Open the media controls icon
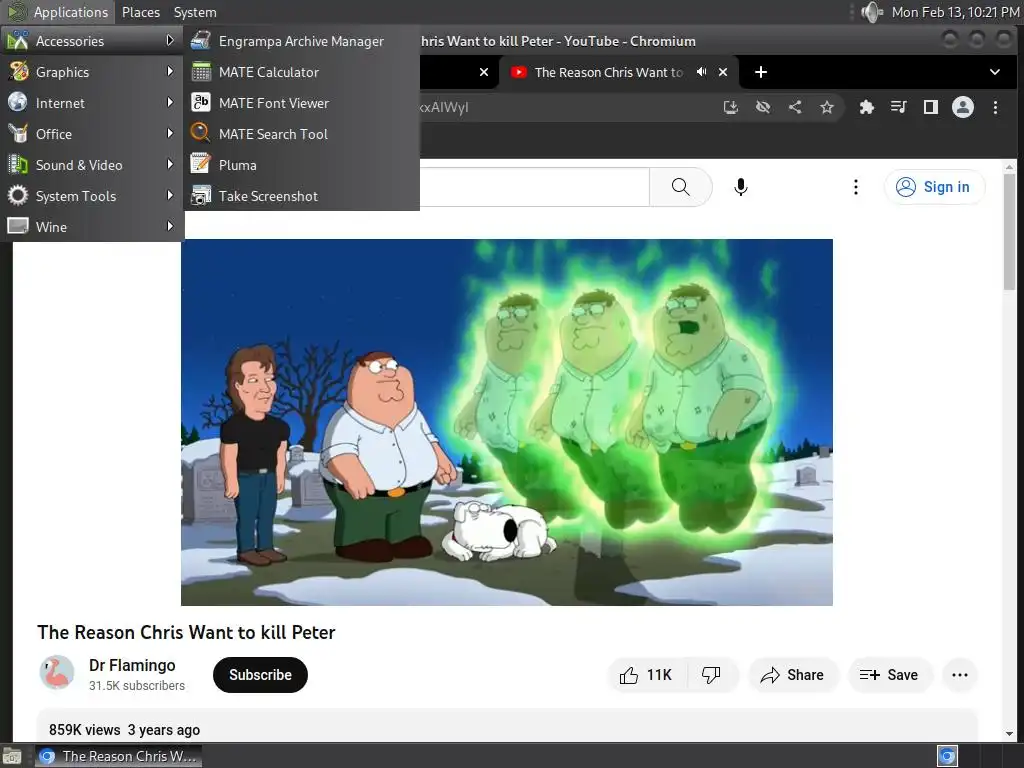 click(x=899, y=107)
